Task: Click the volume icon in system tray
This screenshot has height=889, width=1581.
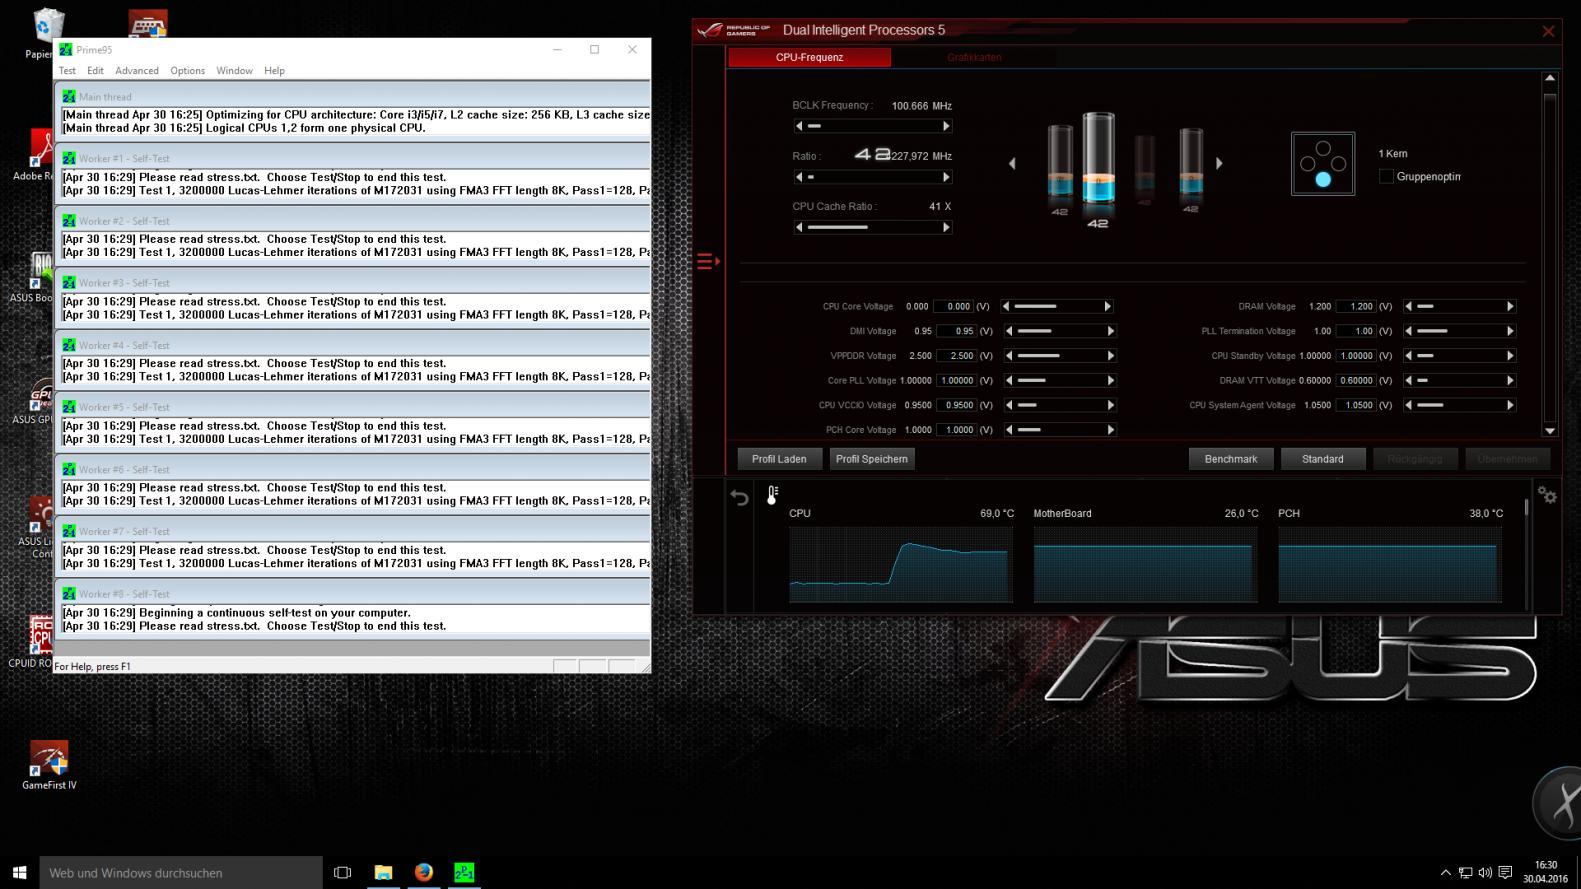Action: (x=1485, y=873)
